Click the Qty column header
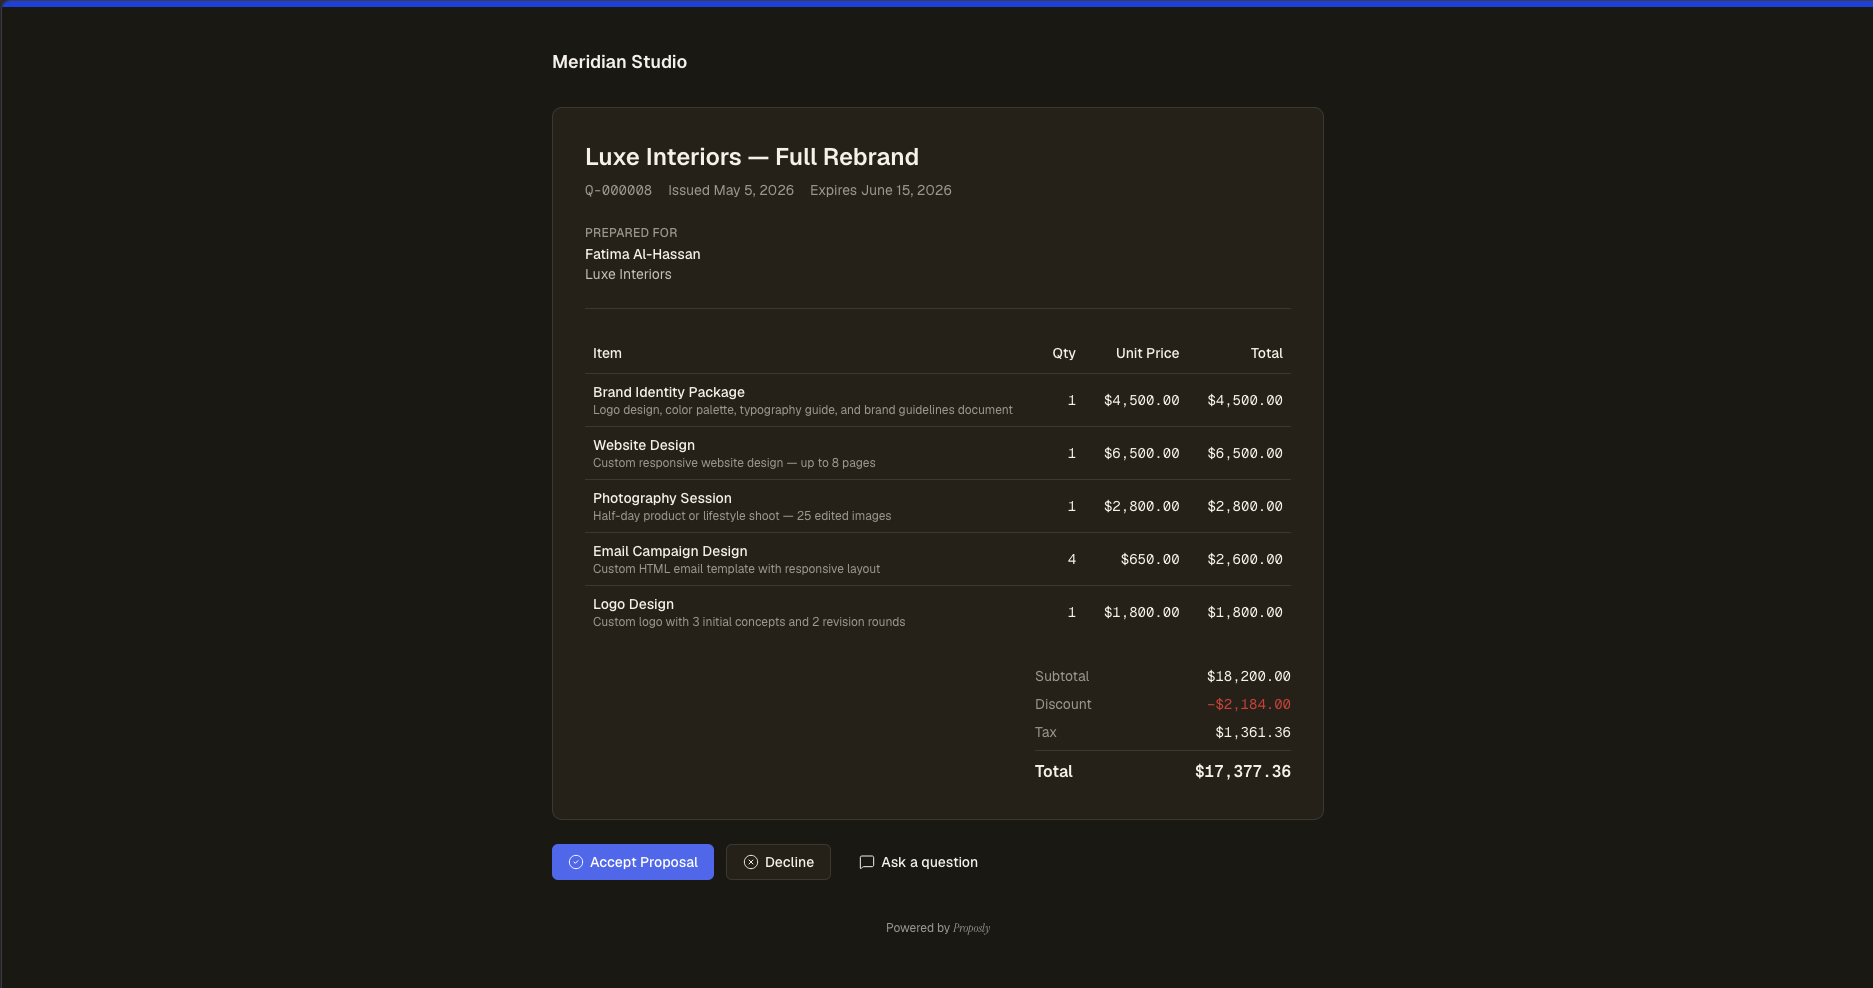This screenshot has width=1873, height=988. [x=1064, y=353]
